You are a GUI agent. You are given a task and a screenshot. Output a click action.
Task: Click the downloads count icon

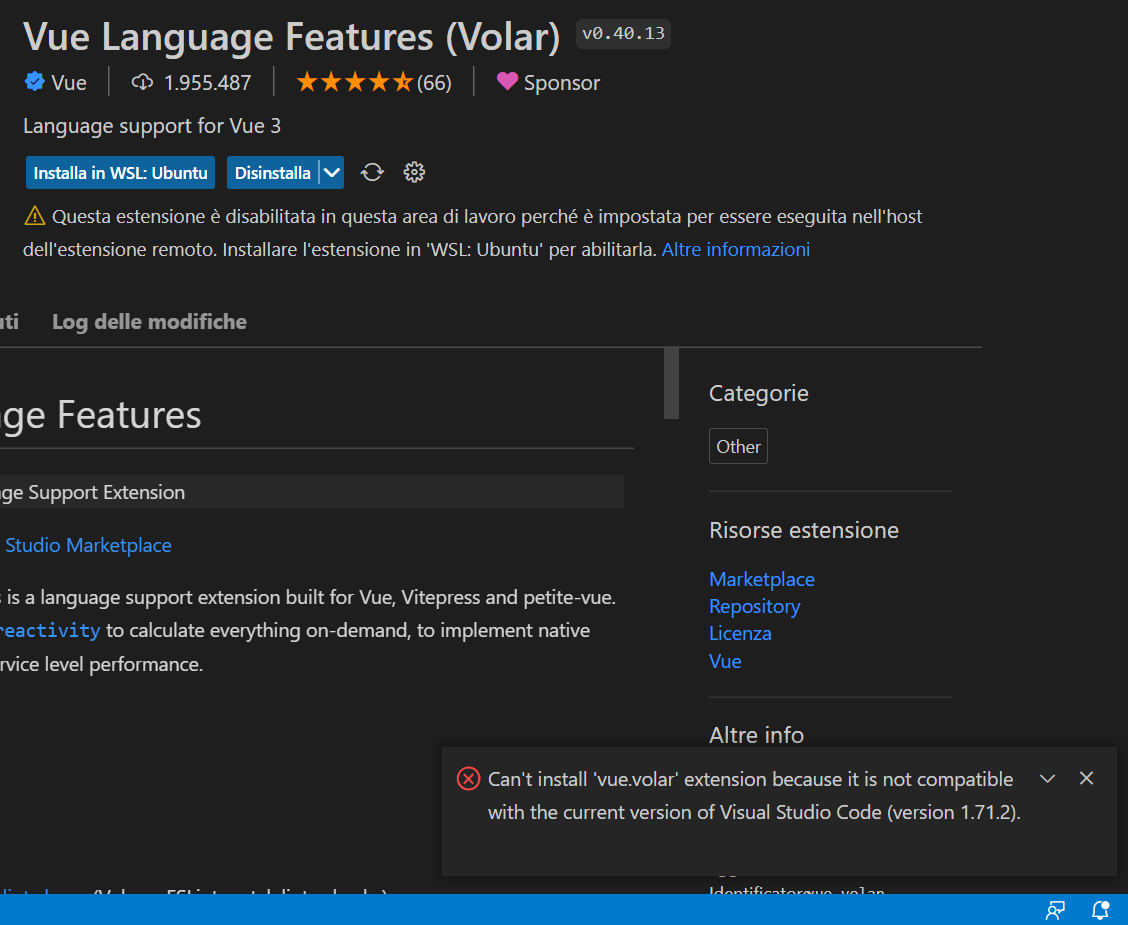[141, 82]
